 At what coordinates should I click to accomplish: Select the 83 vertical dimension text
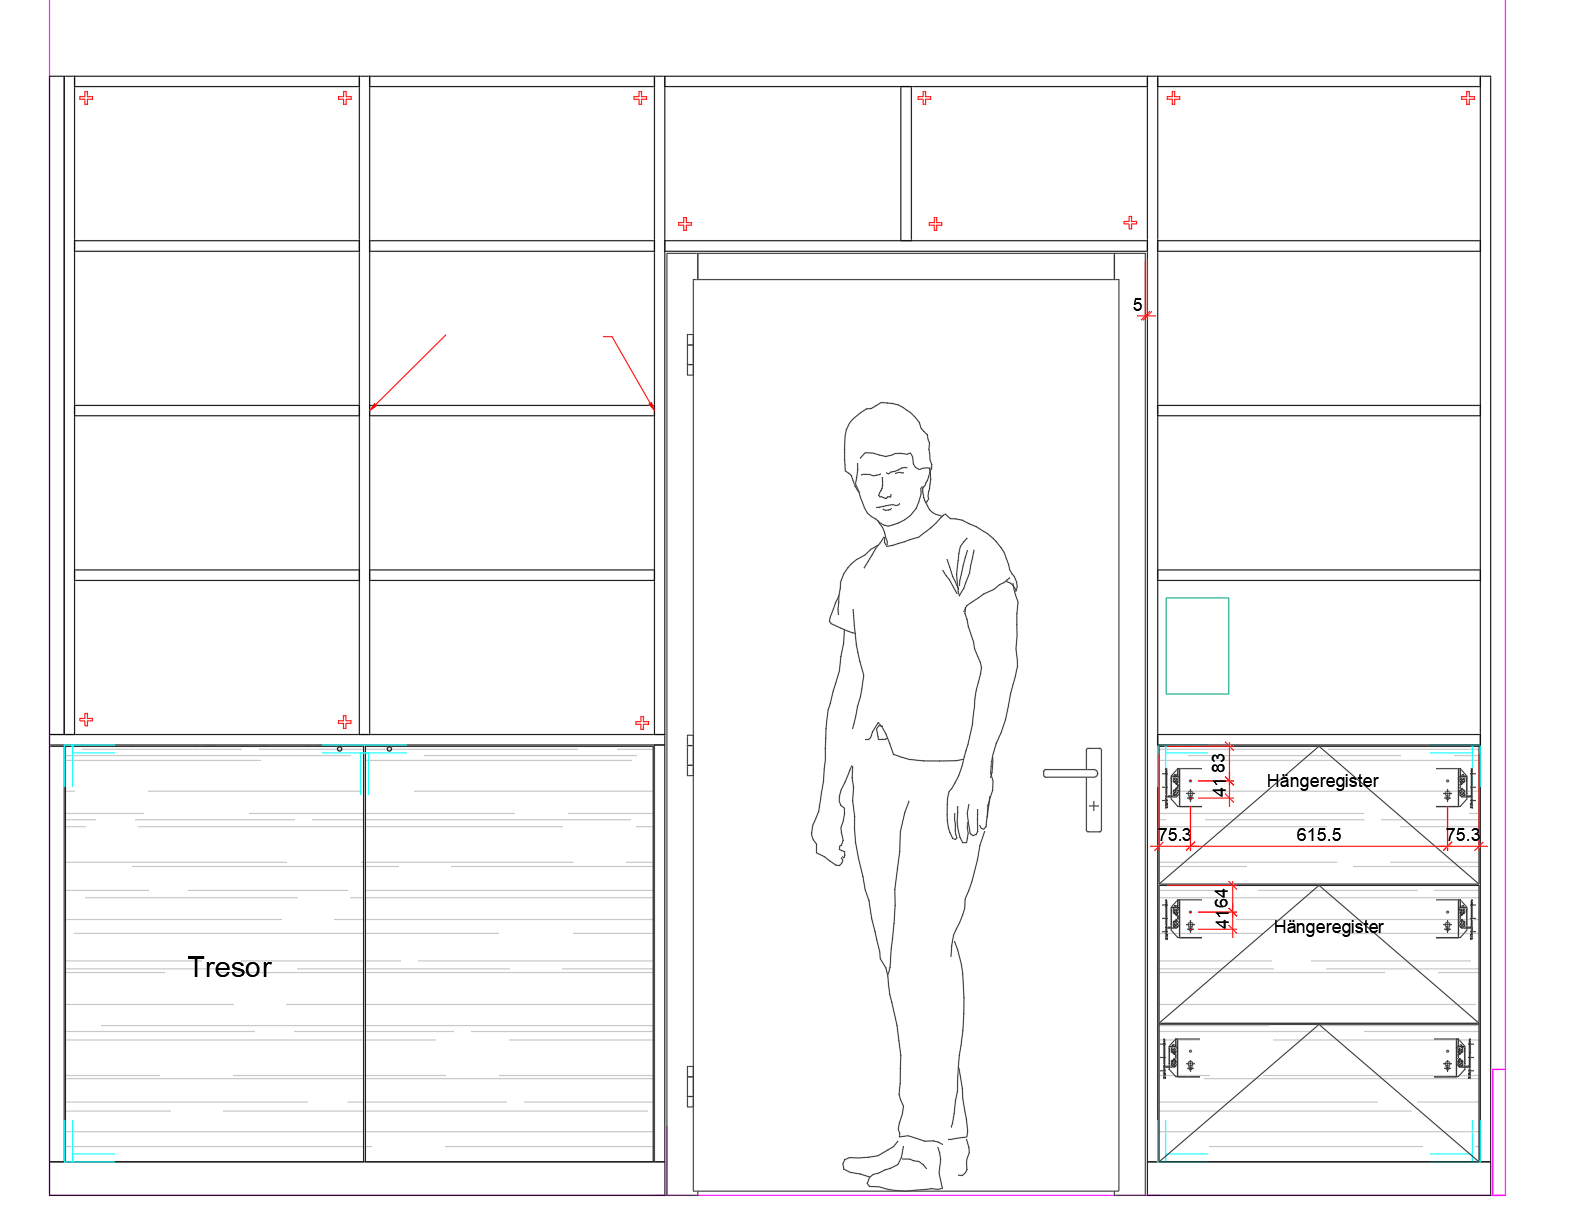tap(1219, 763)
